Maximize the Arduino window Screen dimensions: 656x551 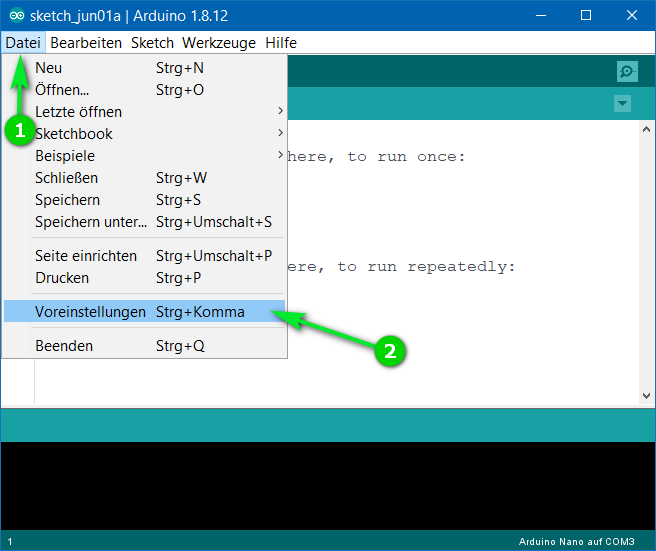point(586,15)
